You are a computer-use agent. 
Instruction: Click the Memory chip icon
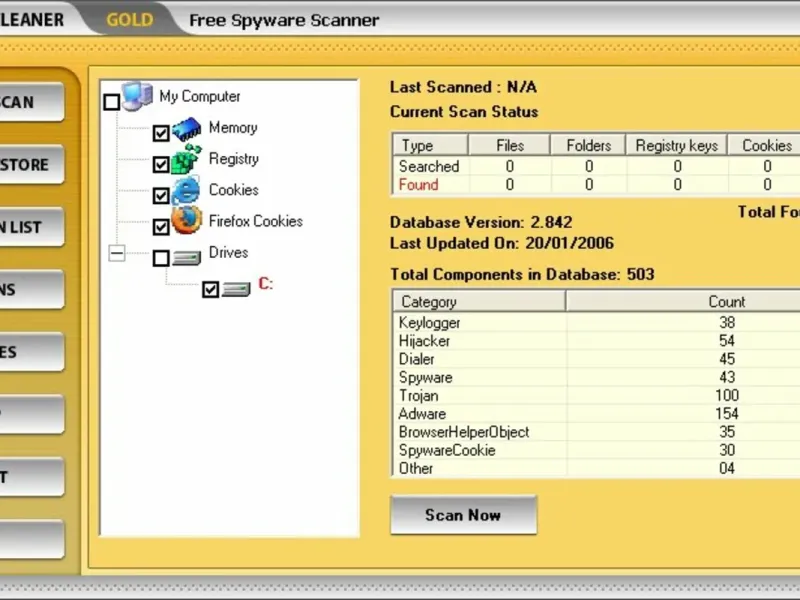[187, 129]
